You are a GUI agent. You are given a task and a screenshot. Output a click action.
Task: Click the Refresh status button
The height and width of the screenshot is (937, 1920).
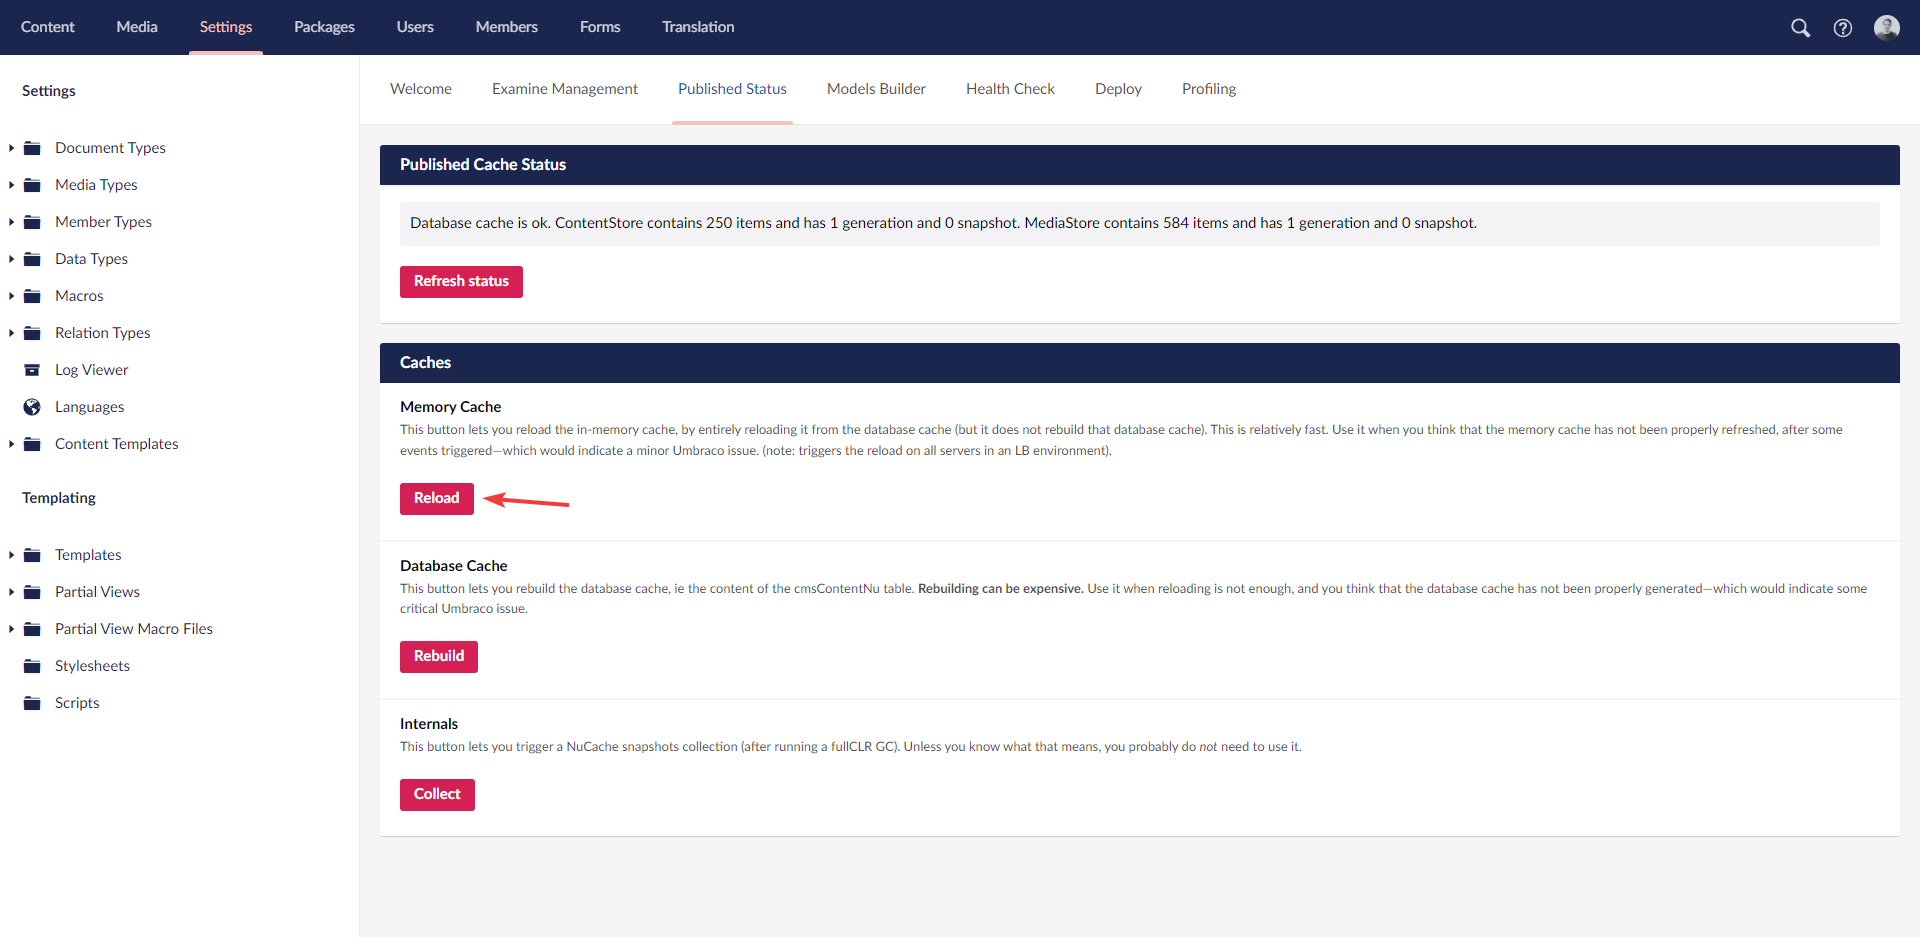(x=461, y=281)
